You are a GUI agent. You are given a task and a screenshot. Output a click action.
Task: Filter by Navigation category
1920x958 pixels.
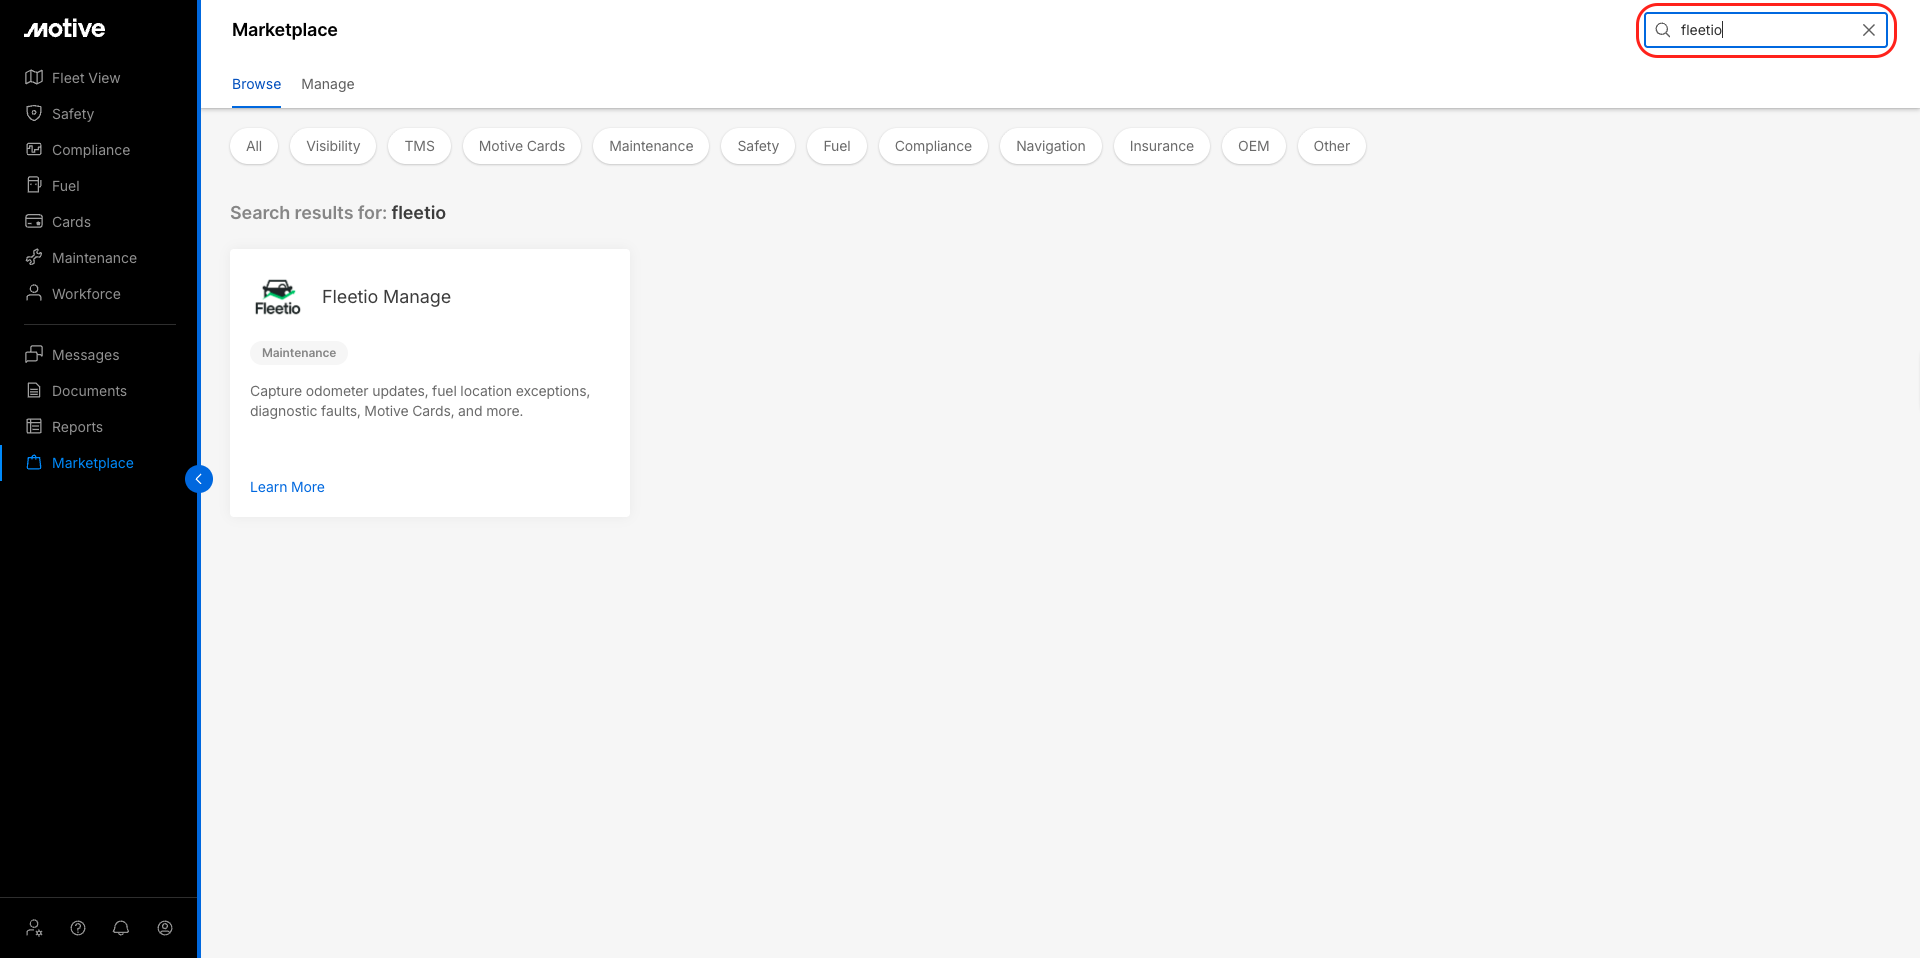pos(1051,146)
